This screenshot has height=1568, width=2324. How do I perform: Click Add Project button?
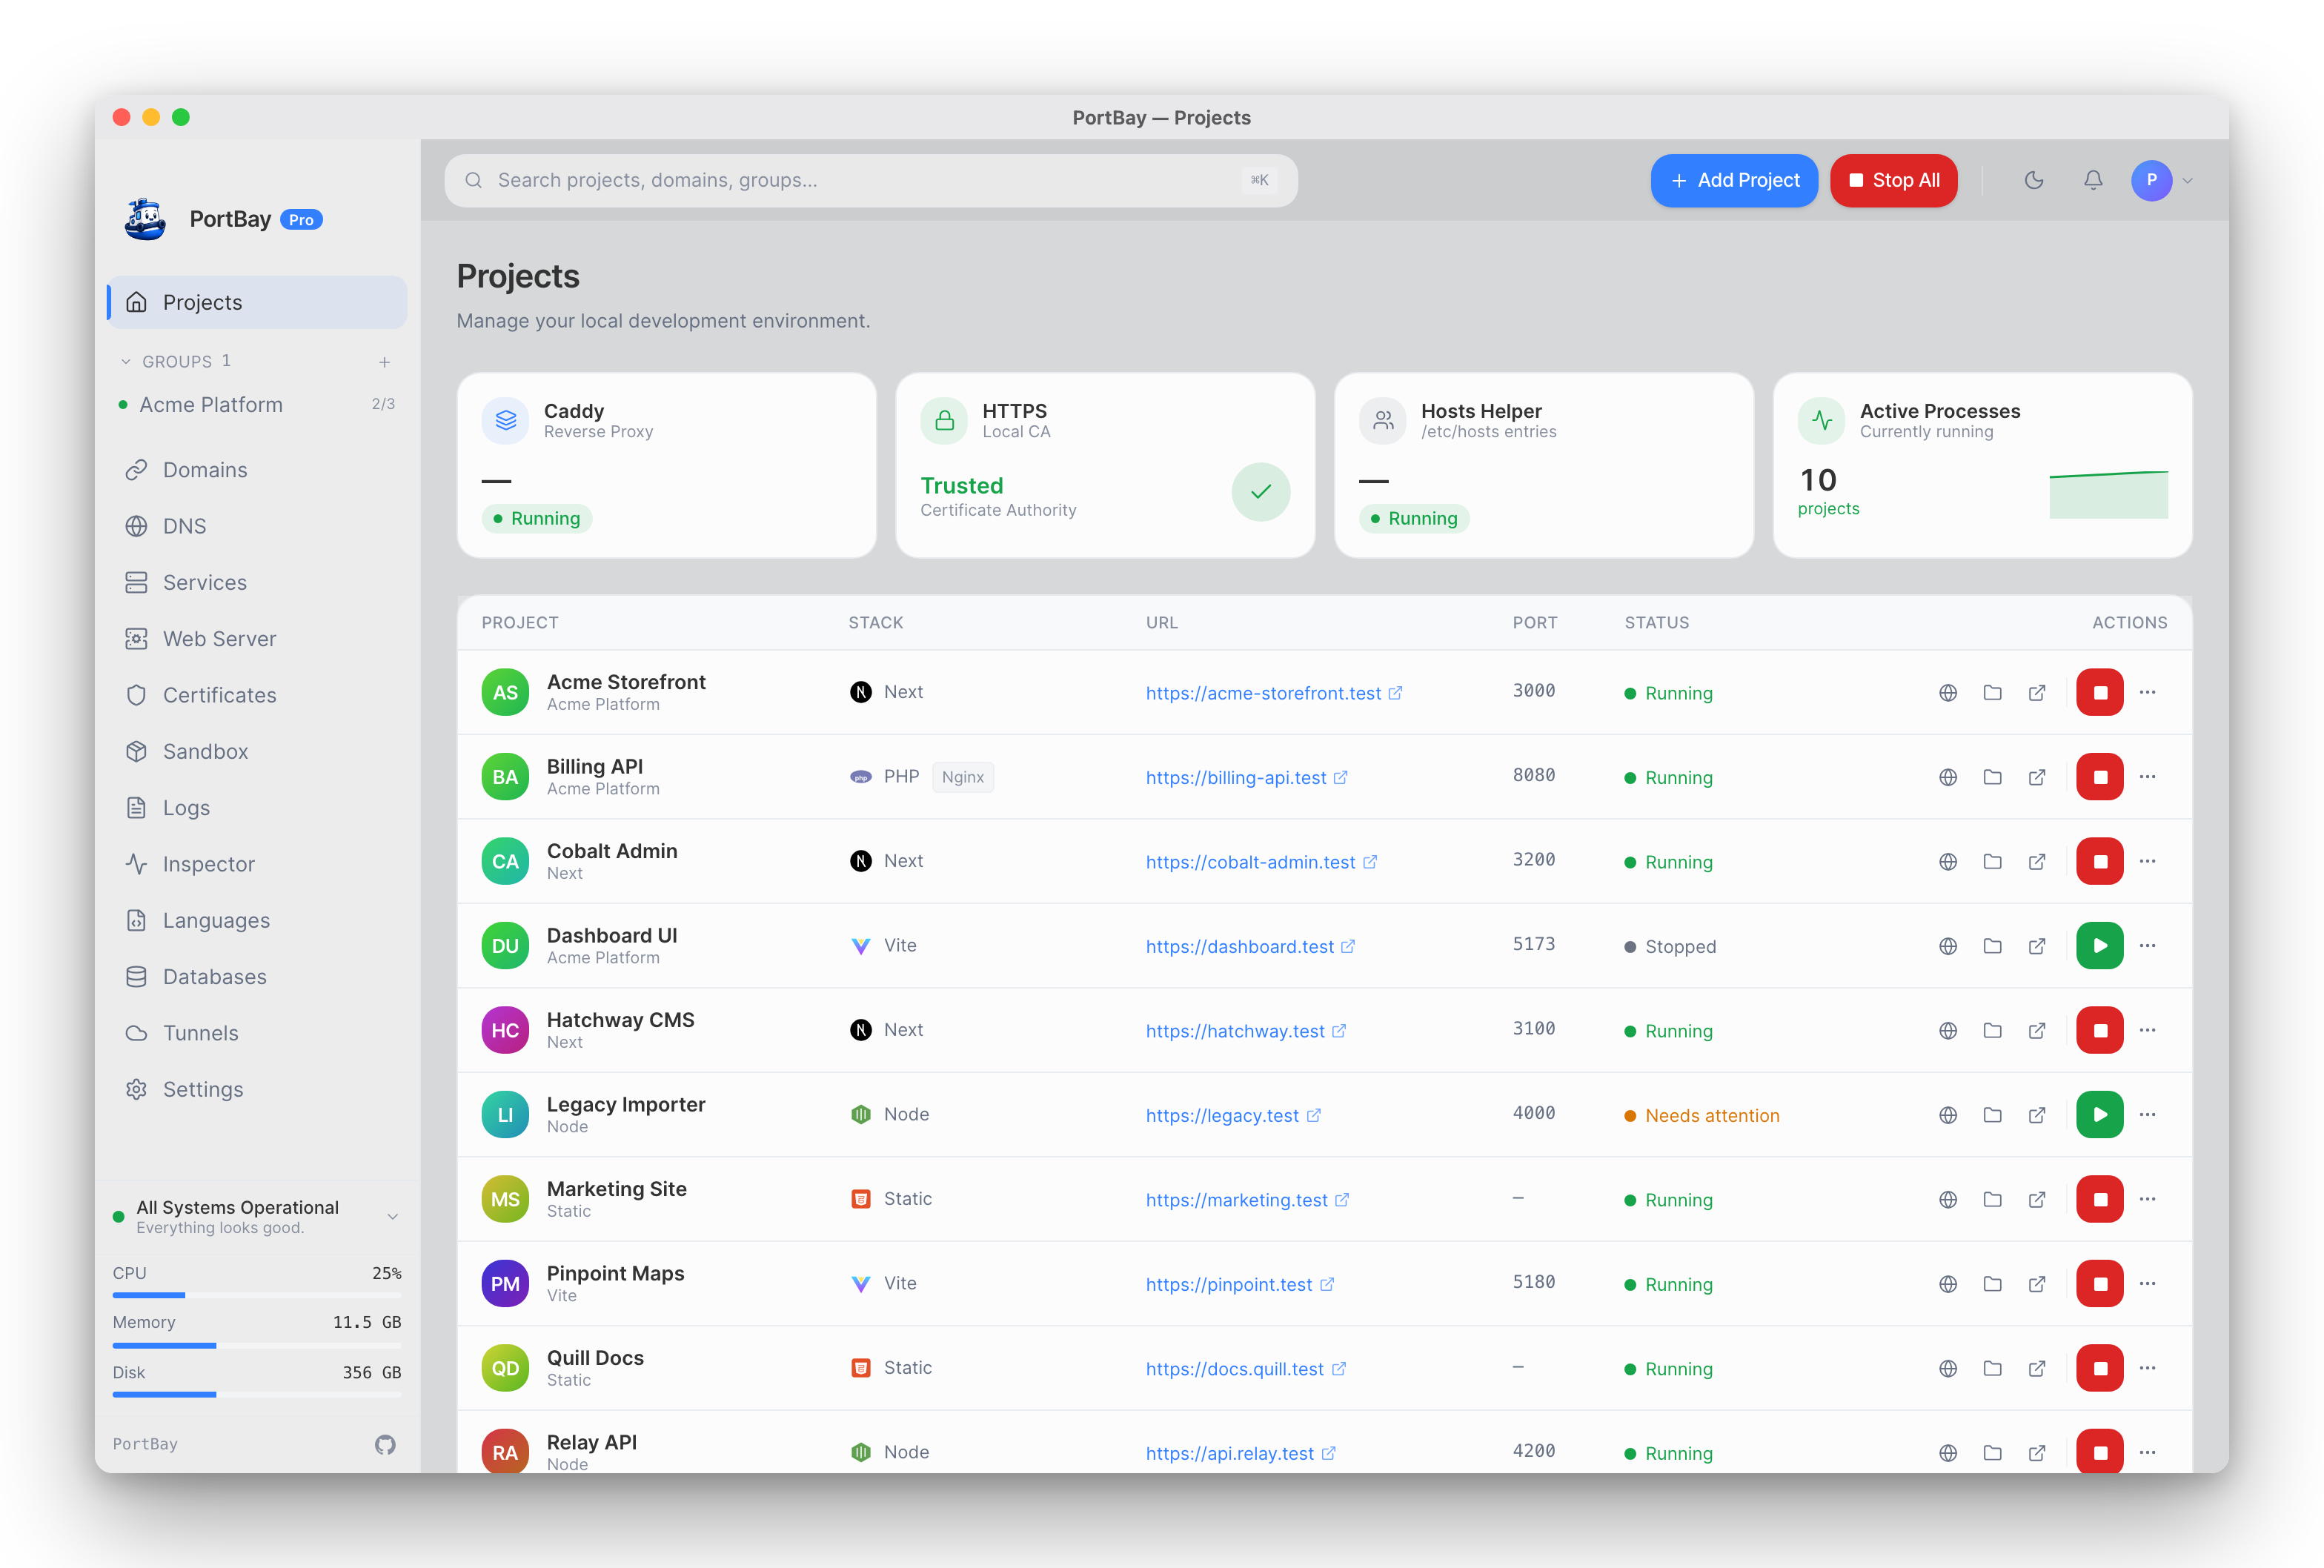[1734, 180]
